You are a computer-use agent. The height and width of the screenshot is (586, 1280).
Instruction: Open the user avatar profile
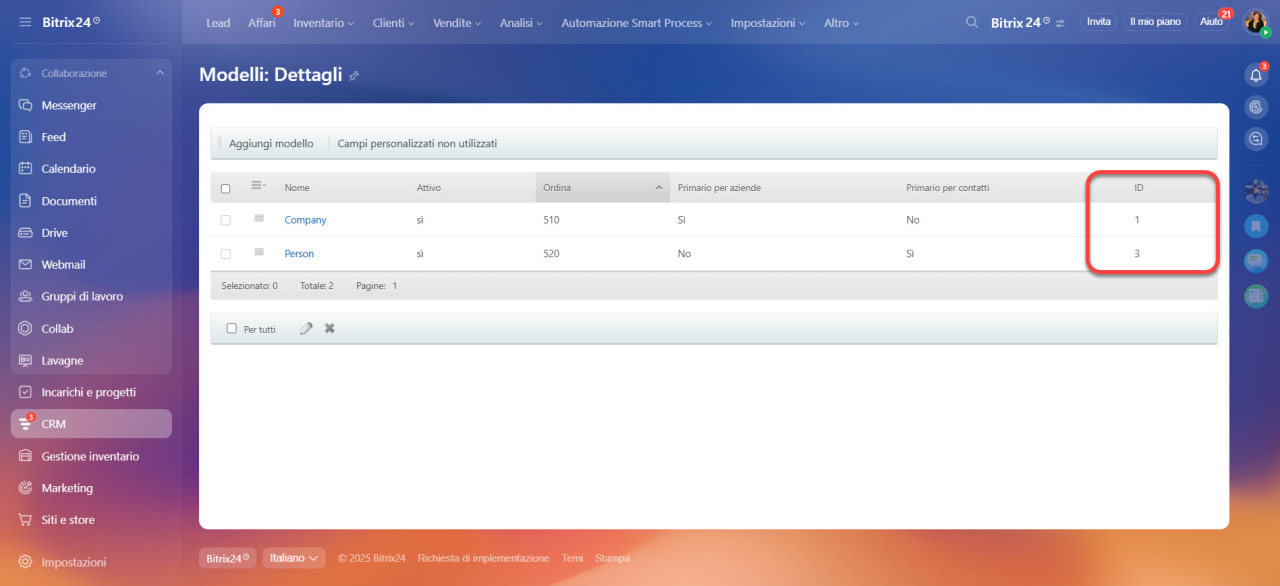coord(1255,22)
